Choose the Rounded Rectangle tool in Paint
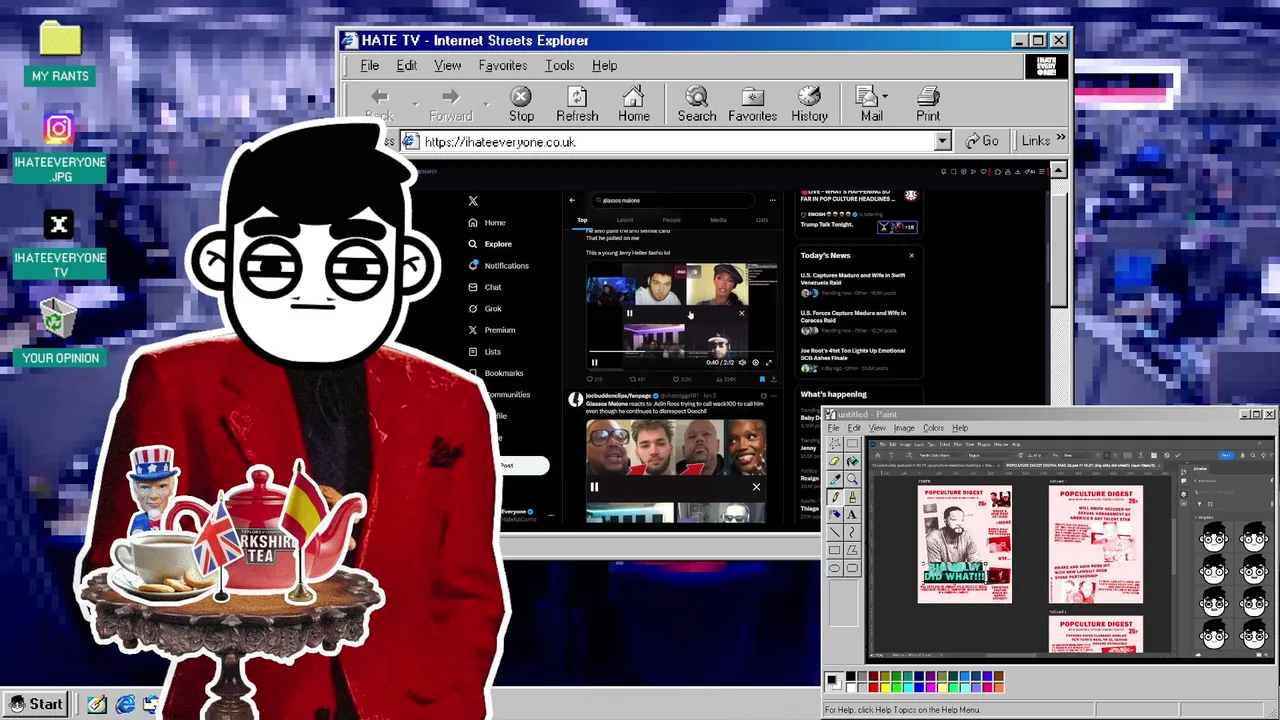 tap(853, 568)
